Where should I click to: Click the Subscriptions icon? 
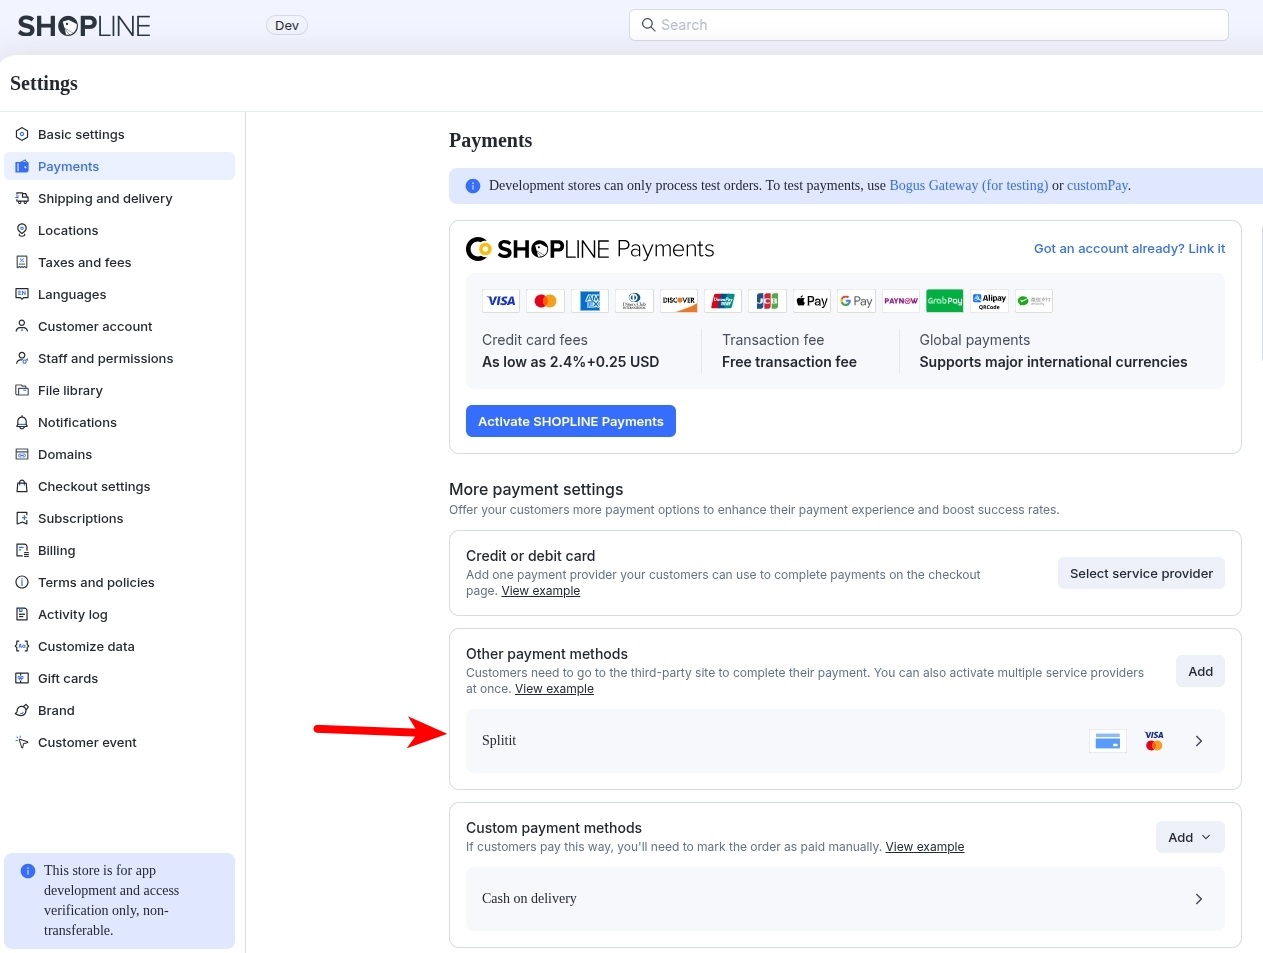point(22,518)
